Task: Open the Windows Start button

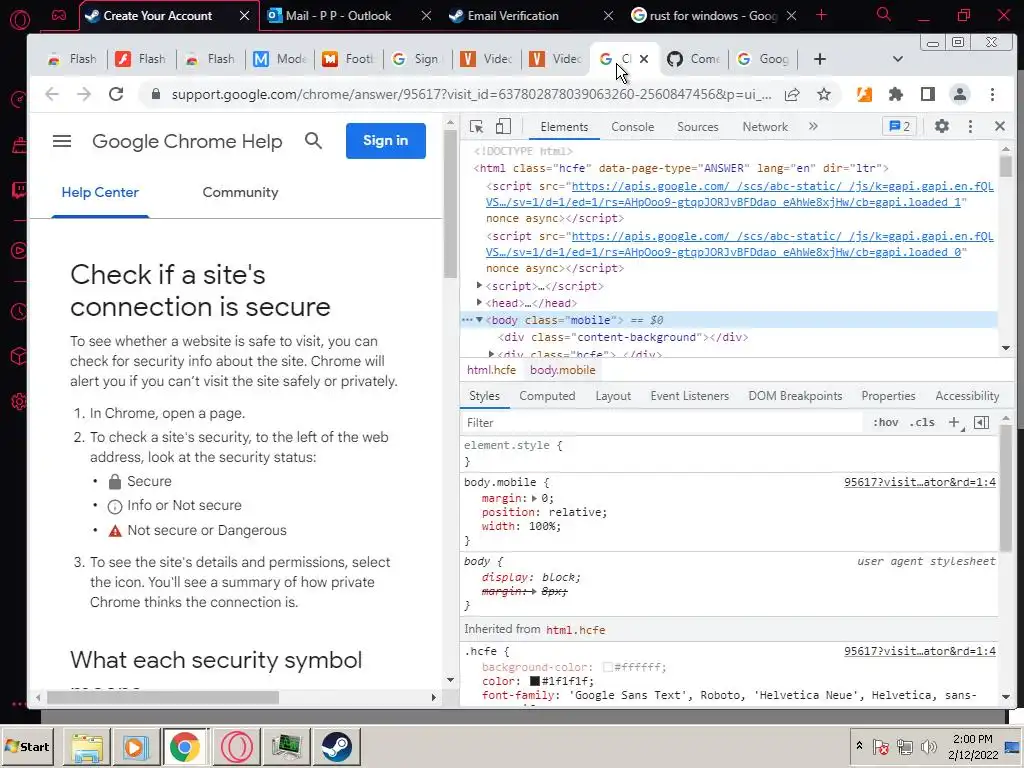Action: point(27,746)
